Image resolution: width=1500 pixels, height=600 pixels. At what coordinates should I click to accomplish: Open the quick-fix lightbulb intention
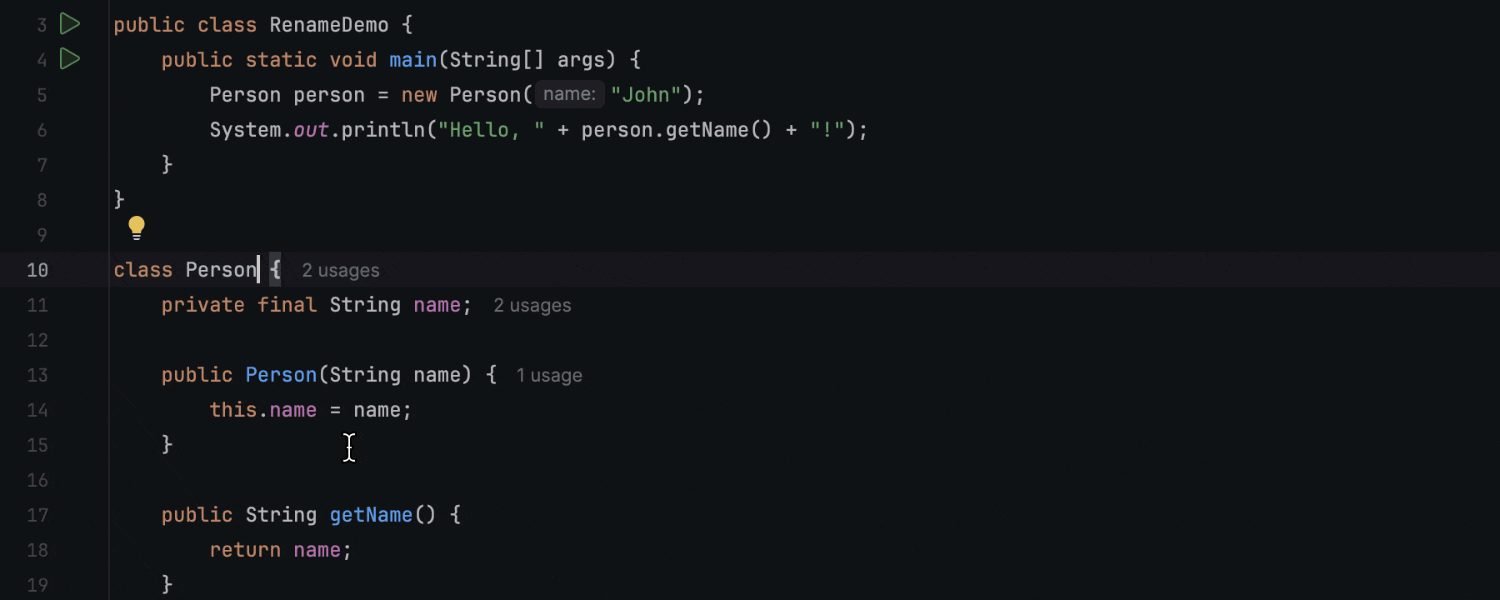136,228
